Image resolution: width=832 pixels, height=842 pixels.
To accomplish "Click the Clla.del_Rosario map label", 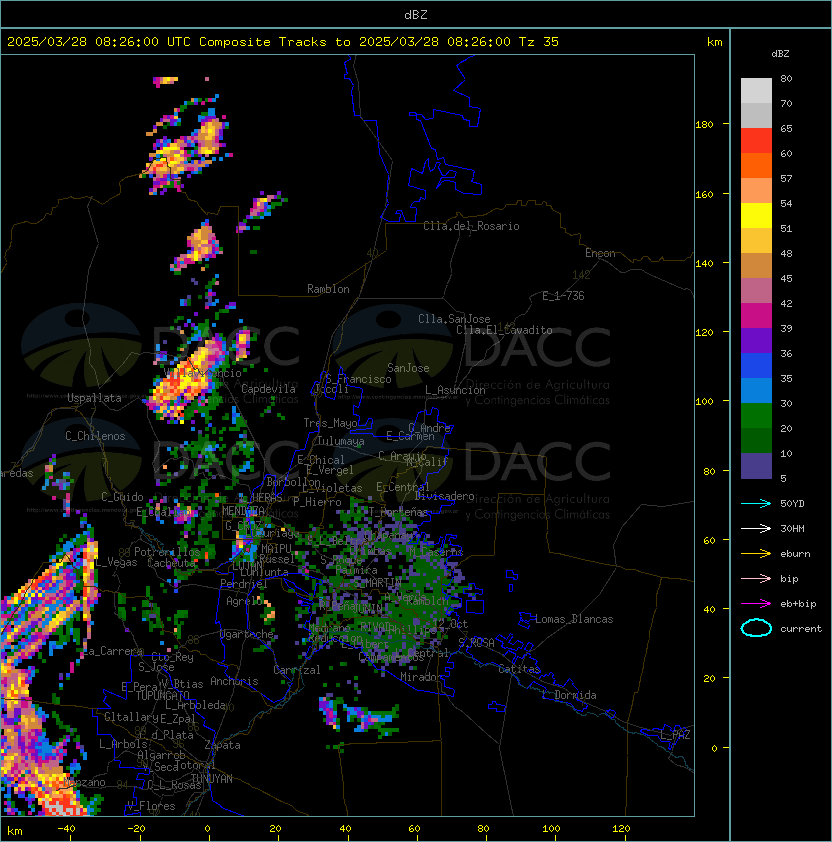I will click(x=471, y=226).
